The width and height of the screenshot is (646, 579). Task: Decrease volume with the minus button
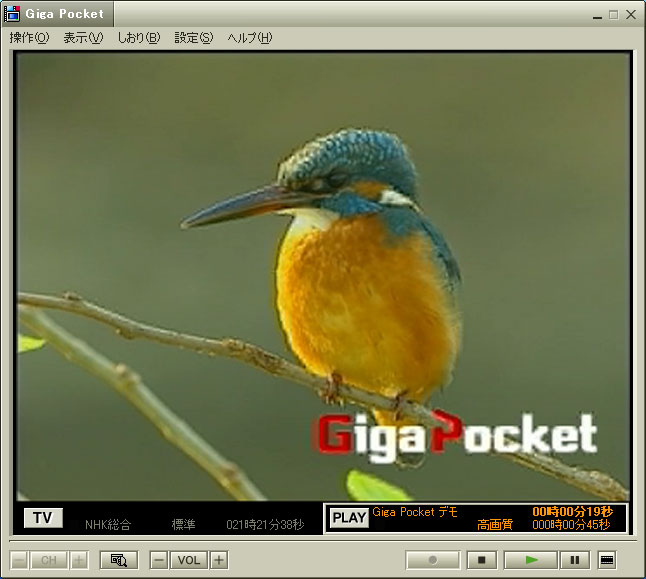[158, 560]
